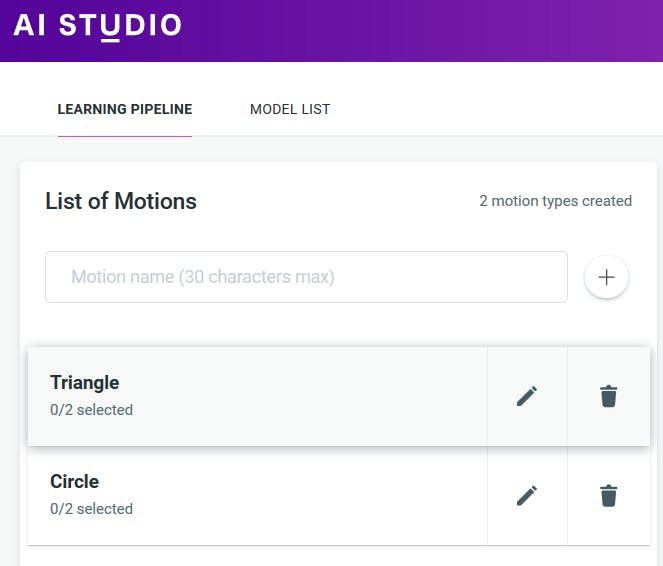Image resolution: width=663 pixels, height=566 pixels.
Task: Click the "List of Motions" heading
Action: click(121, 201)
